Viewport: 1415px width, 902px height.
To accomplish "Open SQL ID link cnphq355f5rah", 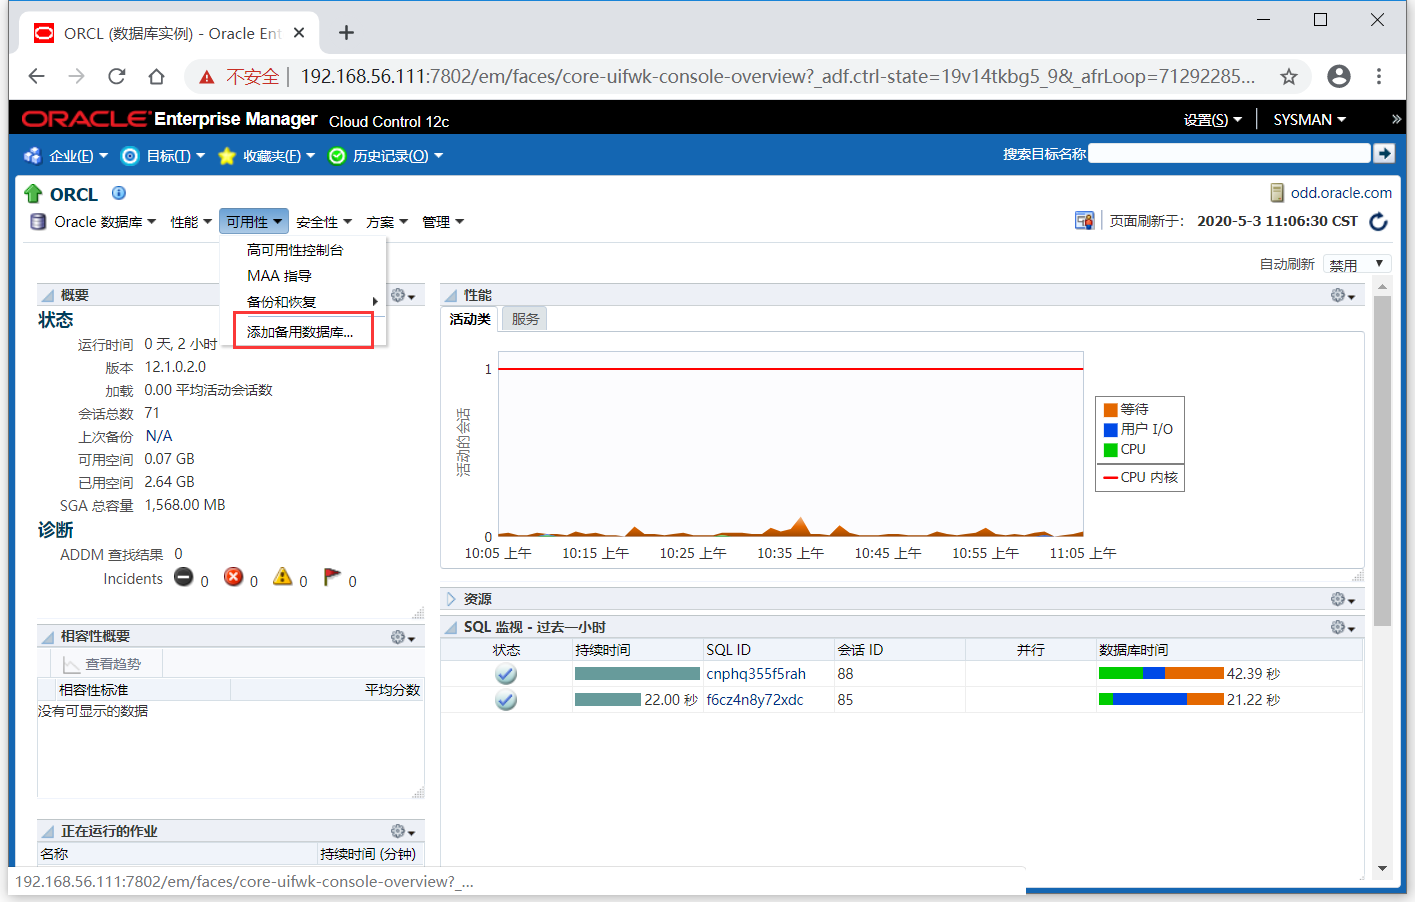I will (756, 674).
